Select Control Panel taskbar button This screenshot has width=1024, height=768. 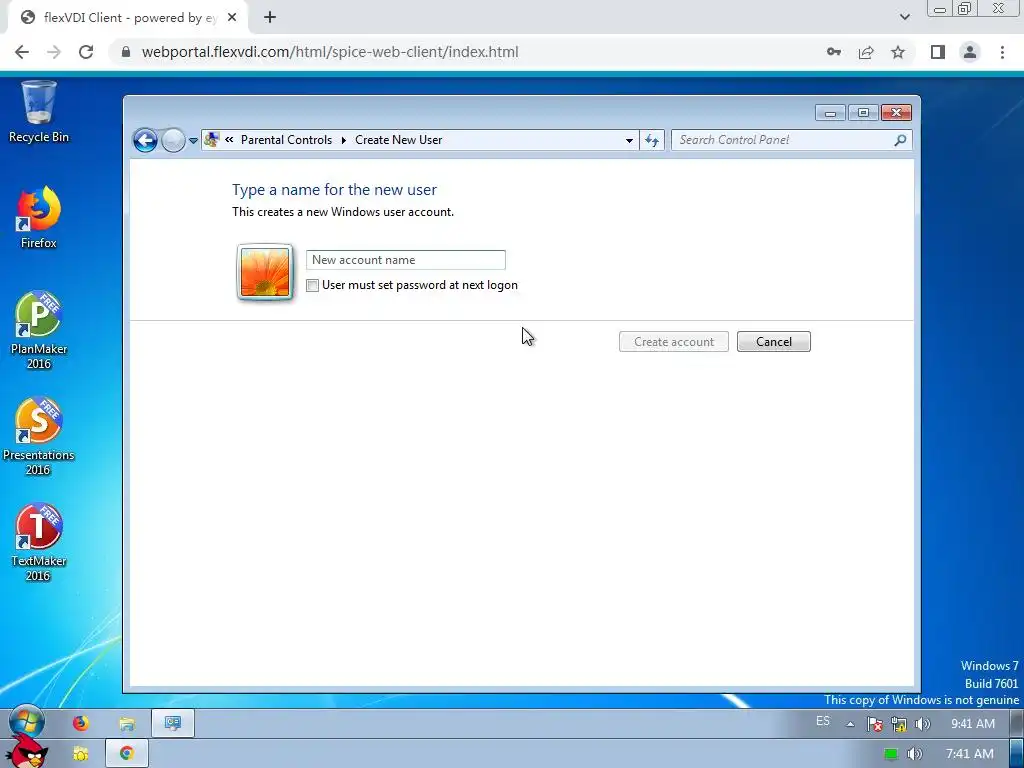173,723
